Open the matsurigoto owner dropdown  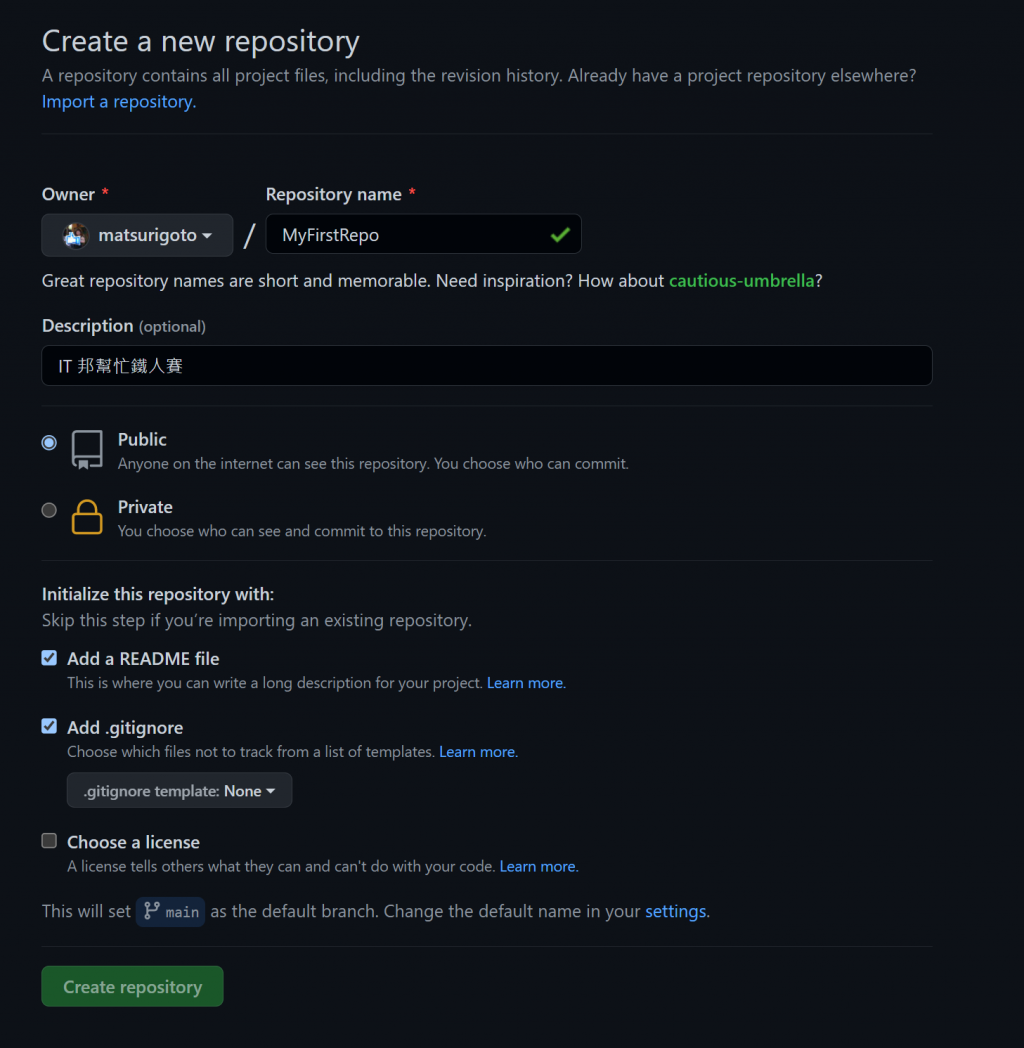click(x=138, y=235)
